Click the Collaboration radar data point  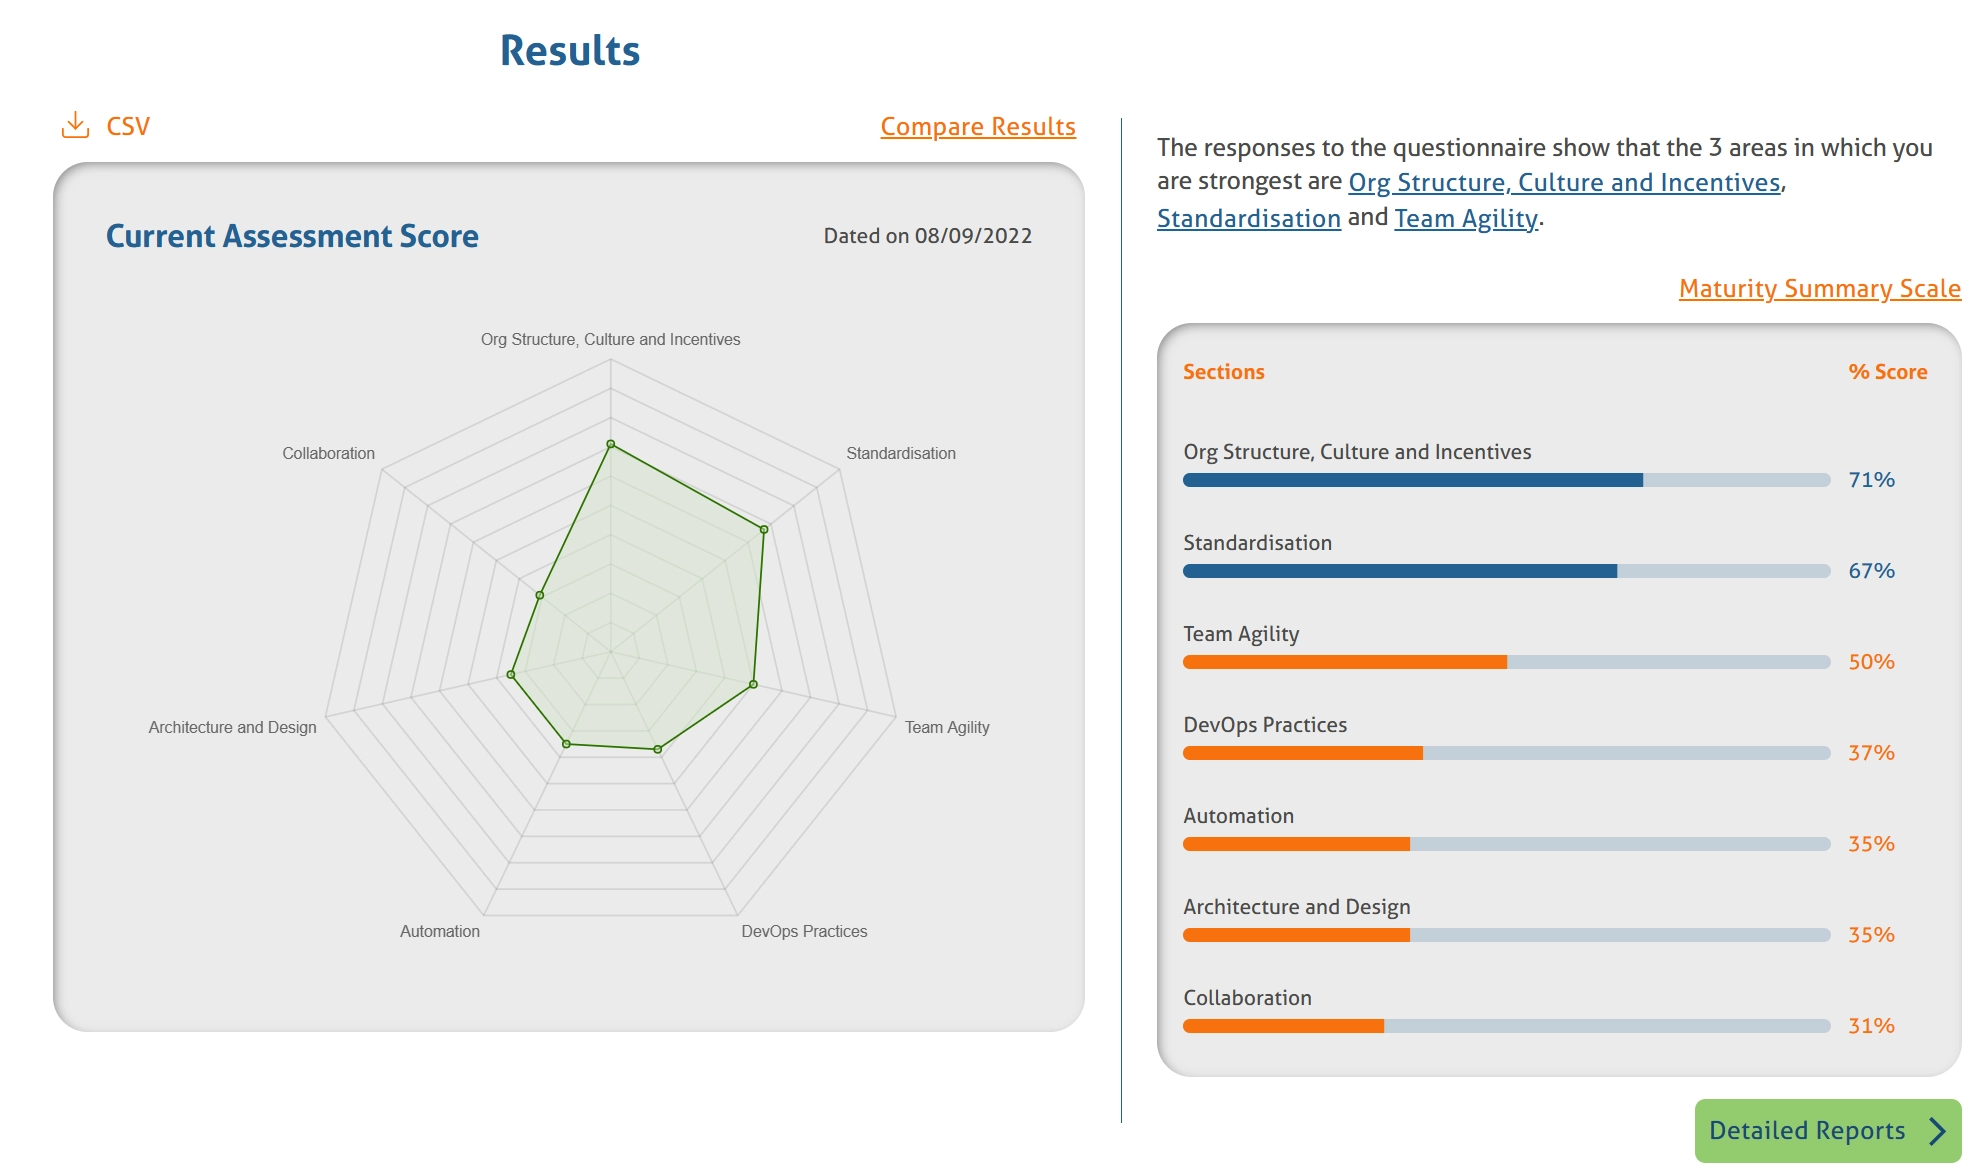[540, 595]
